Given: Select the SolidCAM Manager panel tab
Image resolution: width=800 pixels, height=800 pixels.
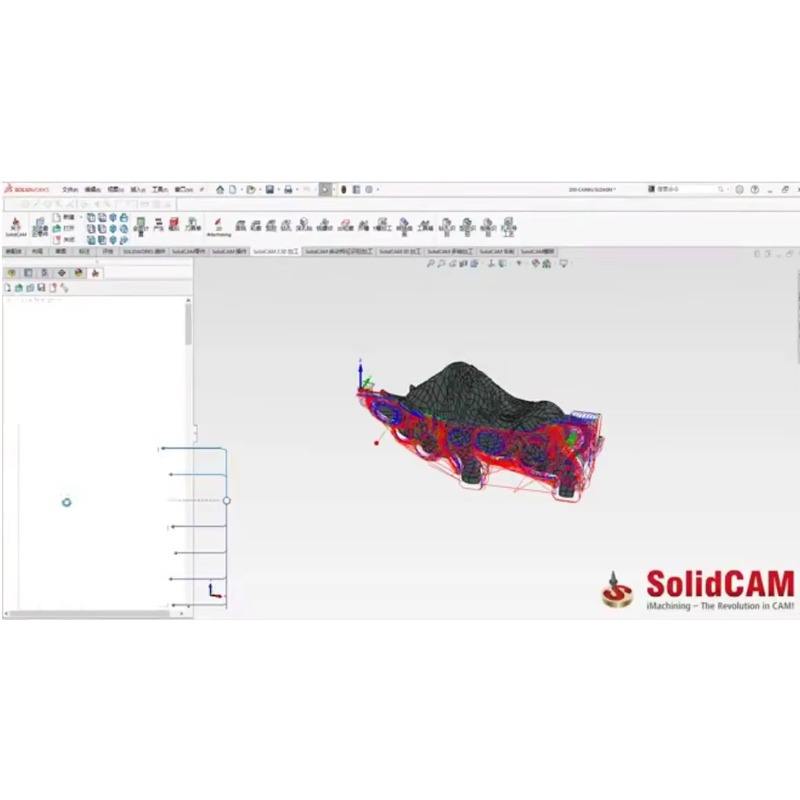Looking at the screenshot, I should pyautogui.click(x=95, y=273).
